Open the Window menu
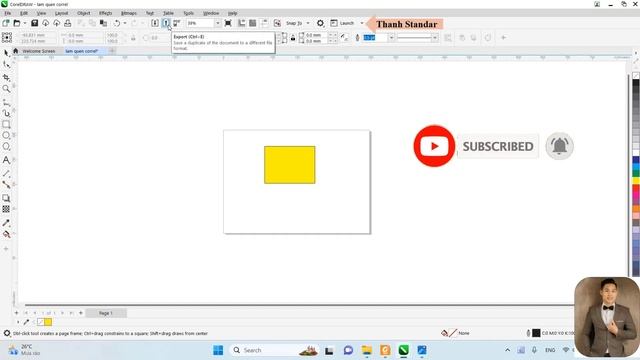640x360 pixels. 211,13
